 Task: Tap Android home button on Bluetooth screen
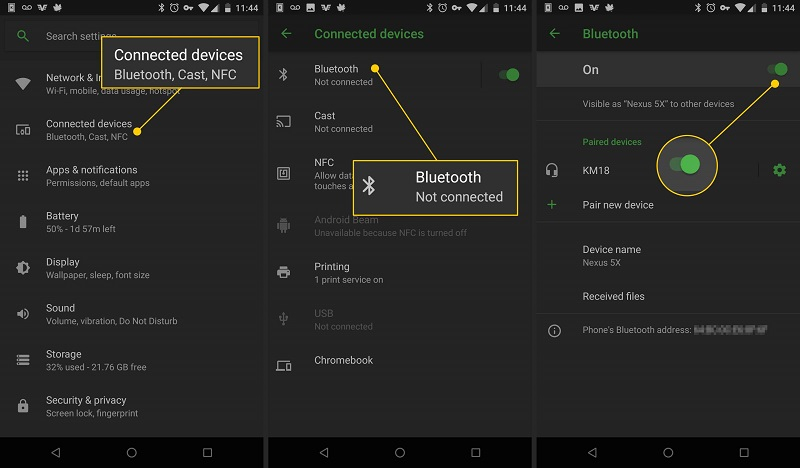coord(668,453)
